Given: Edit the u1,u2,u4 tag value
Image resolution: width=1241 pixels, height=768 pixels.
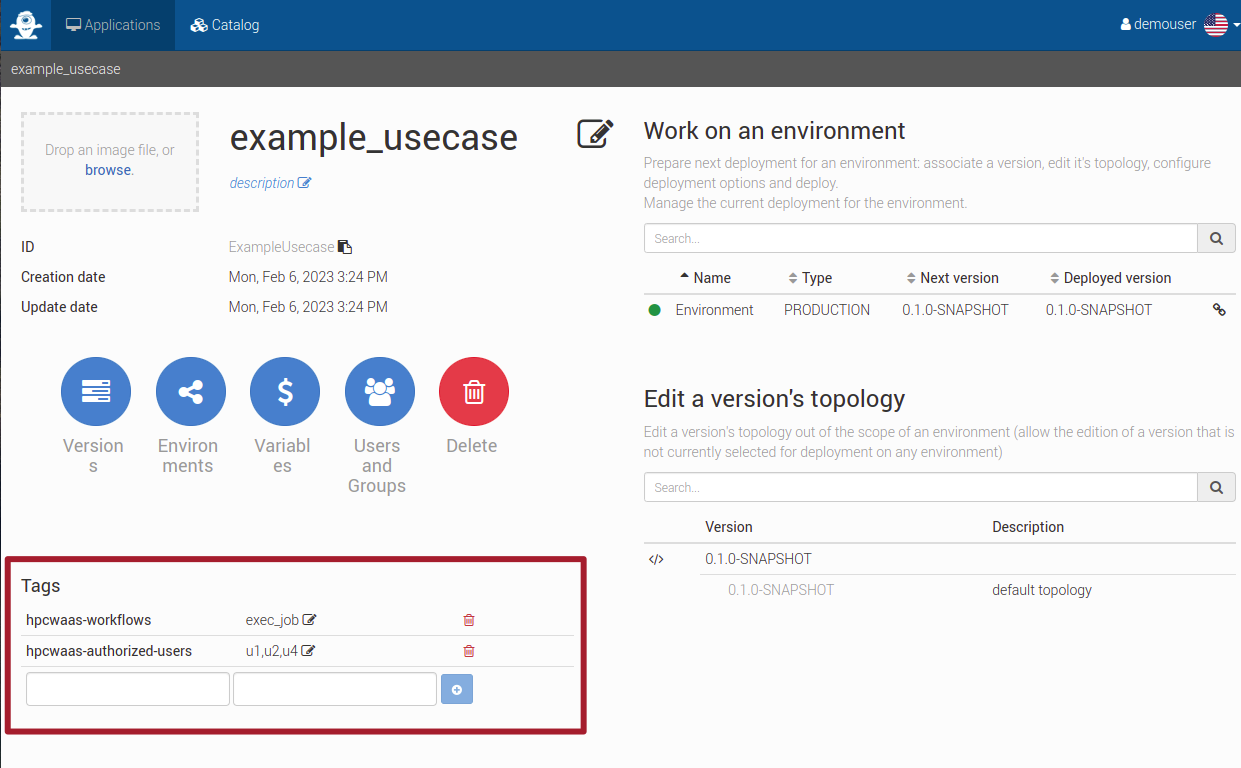Looking at the screenshot, I should point(309,651).
